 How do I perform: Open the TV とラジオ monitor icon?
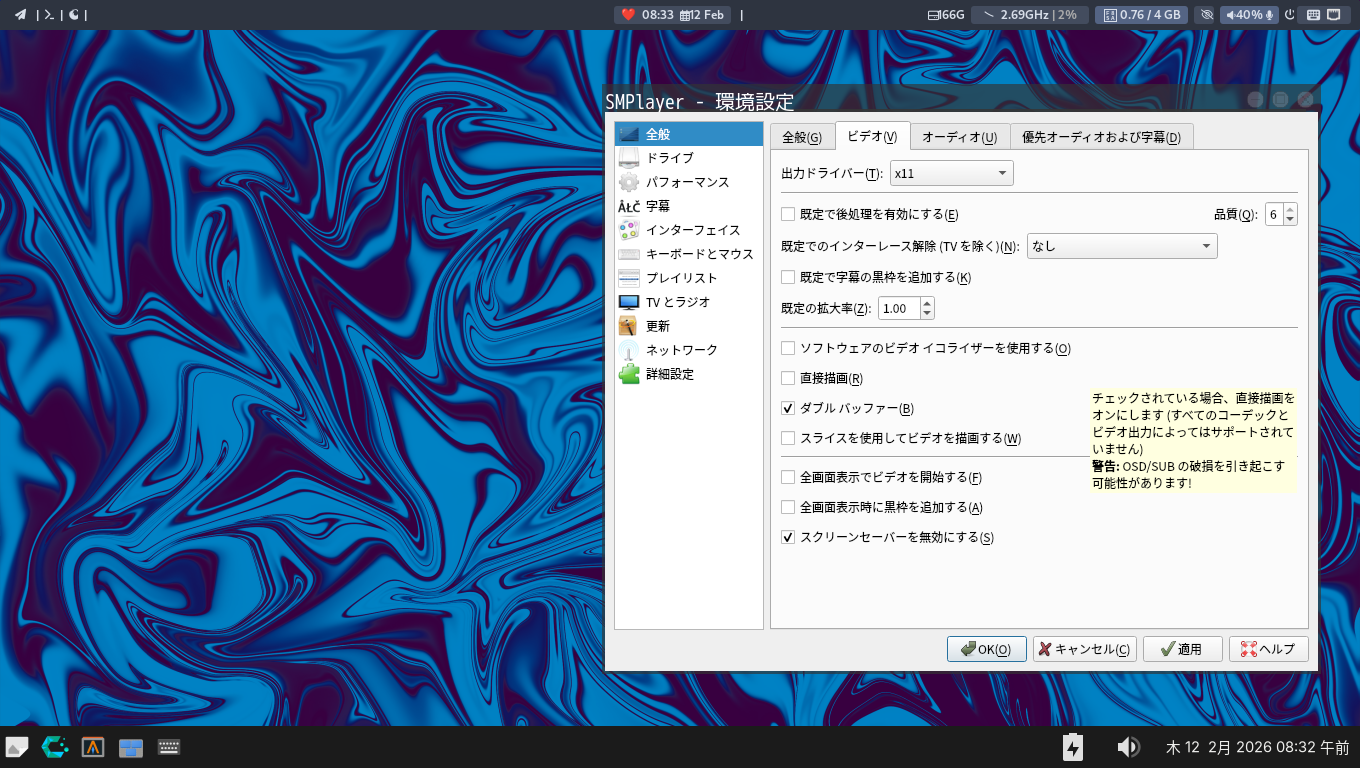(x=629, y=302)
